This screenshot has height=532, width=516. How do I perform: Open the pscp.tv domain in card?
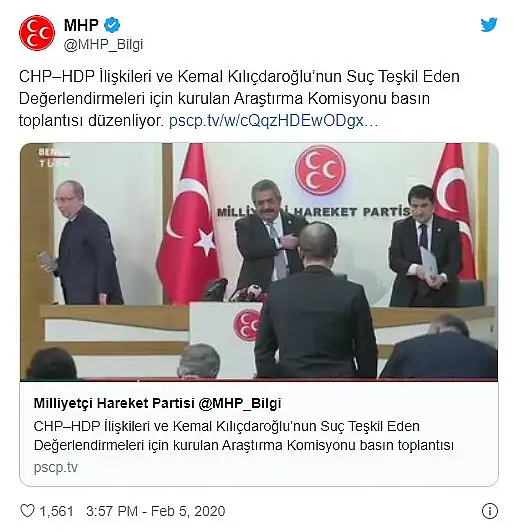point(56,468)
